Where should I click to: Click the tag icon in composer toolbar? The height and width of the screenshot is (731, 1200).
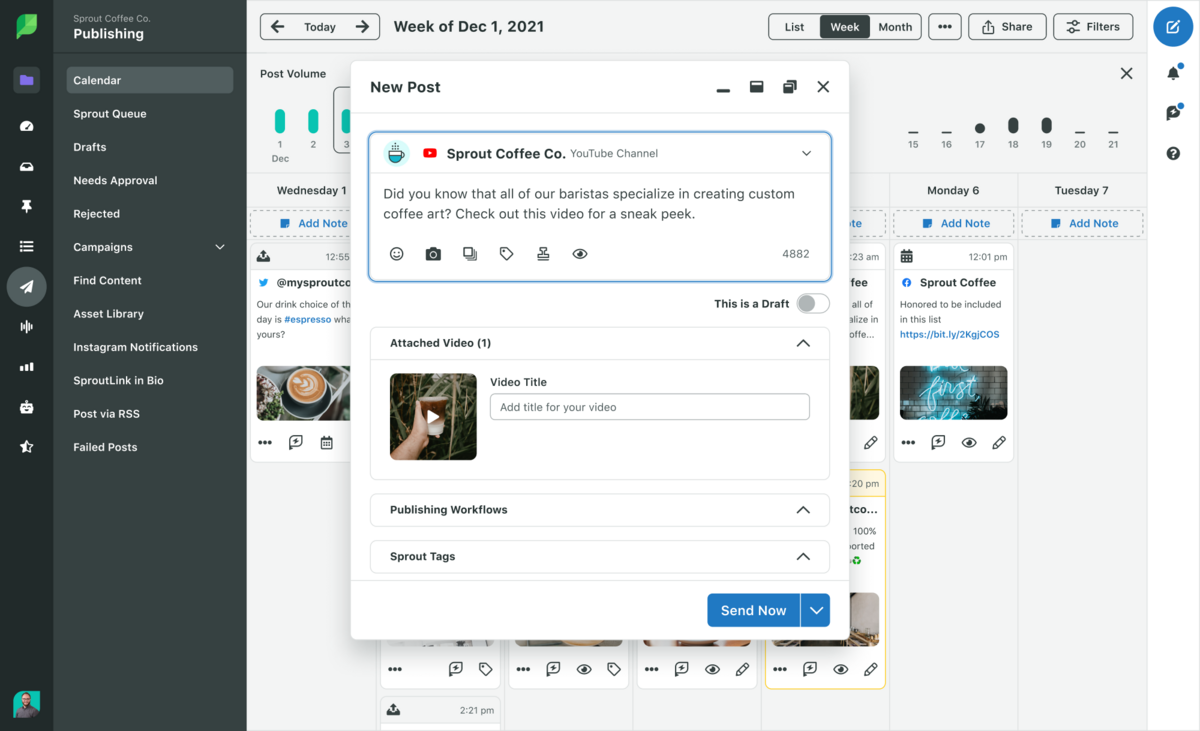[x=507, y=254]
